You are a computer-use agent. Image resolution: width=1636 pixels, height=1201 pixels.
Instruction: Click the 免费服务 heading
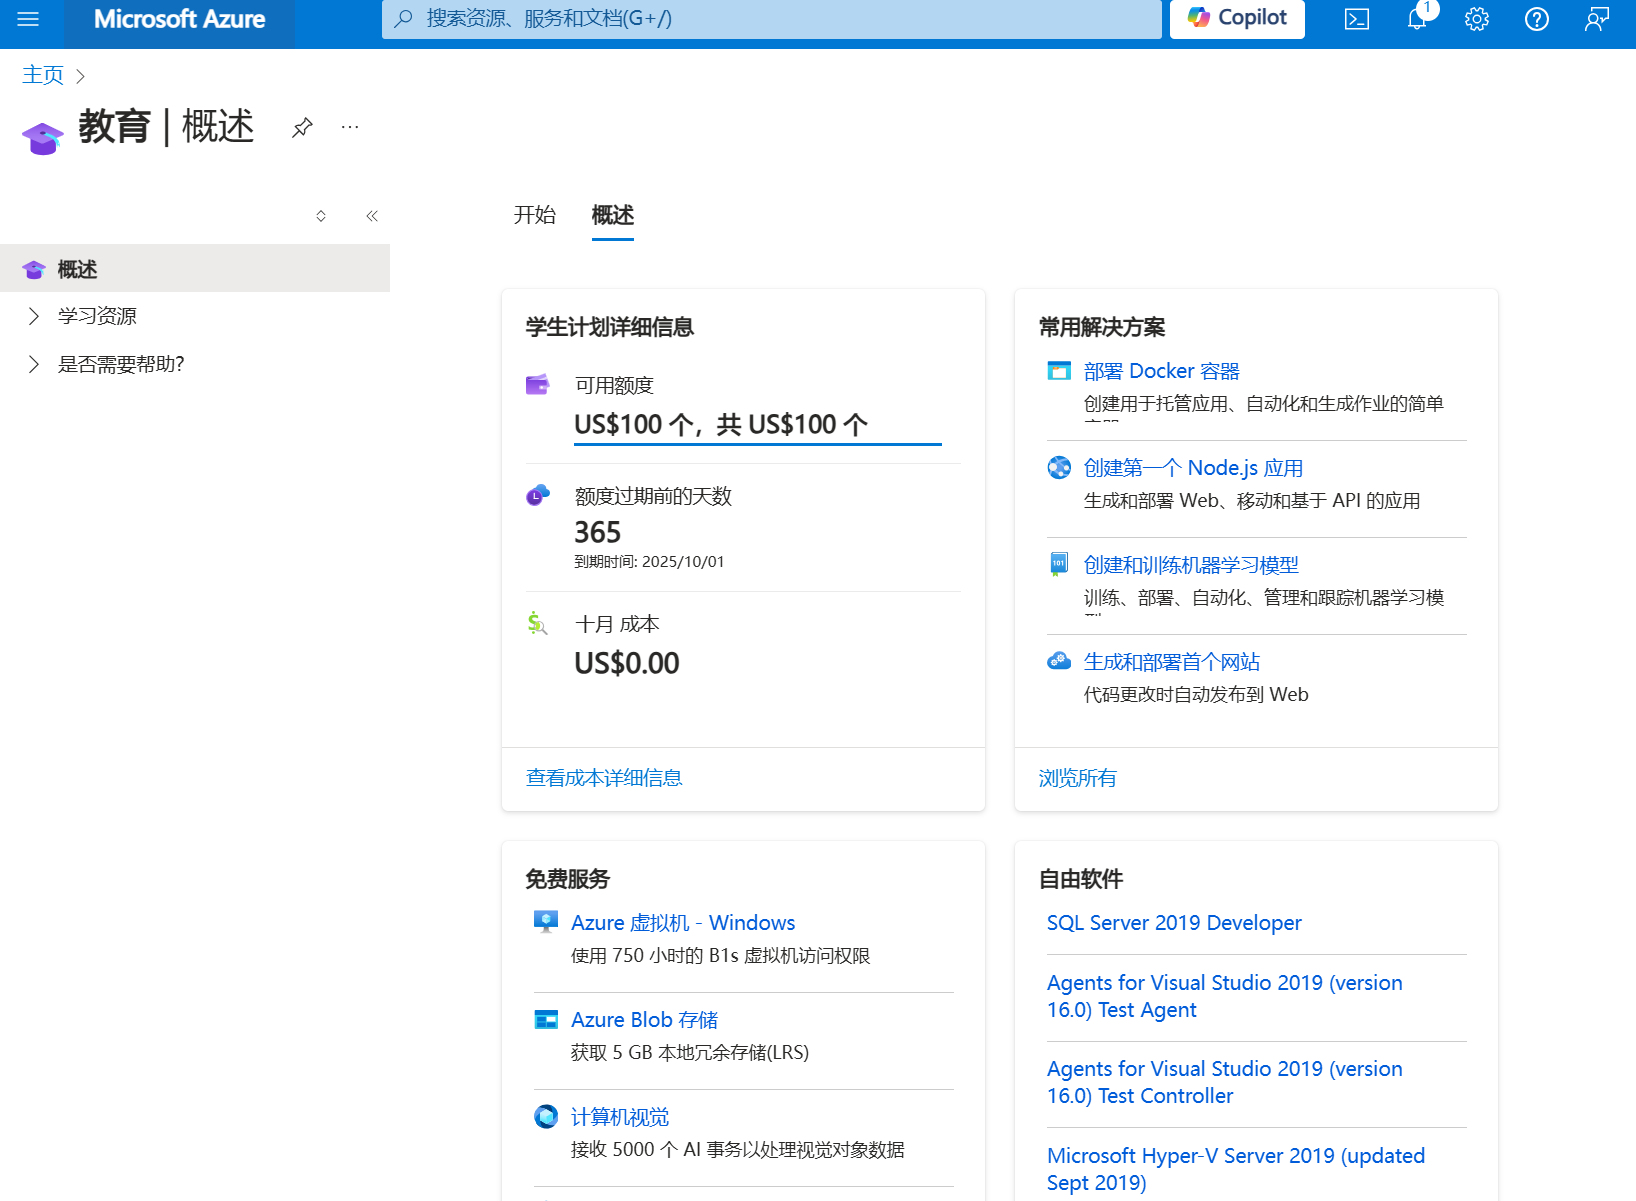click(x=567, y=879)
